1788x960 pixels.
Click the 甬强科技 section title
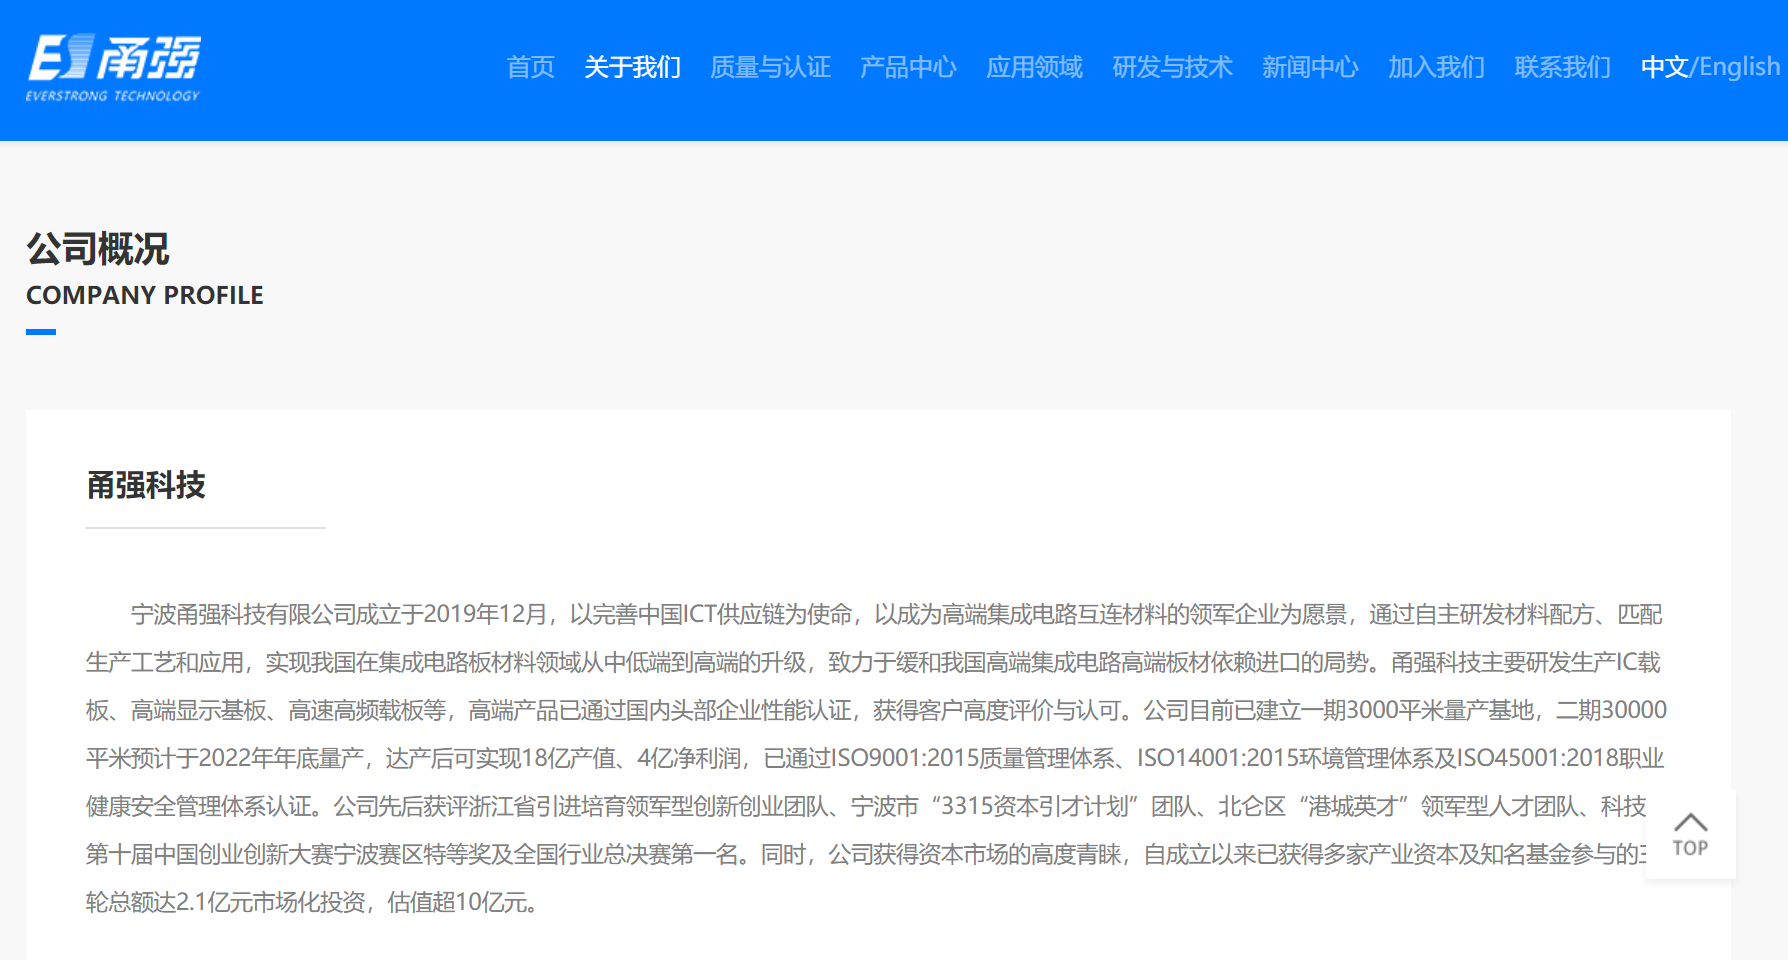click(146, 485)
